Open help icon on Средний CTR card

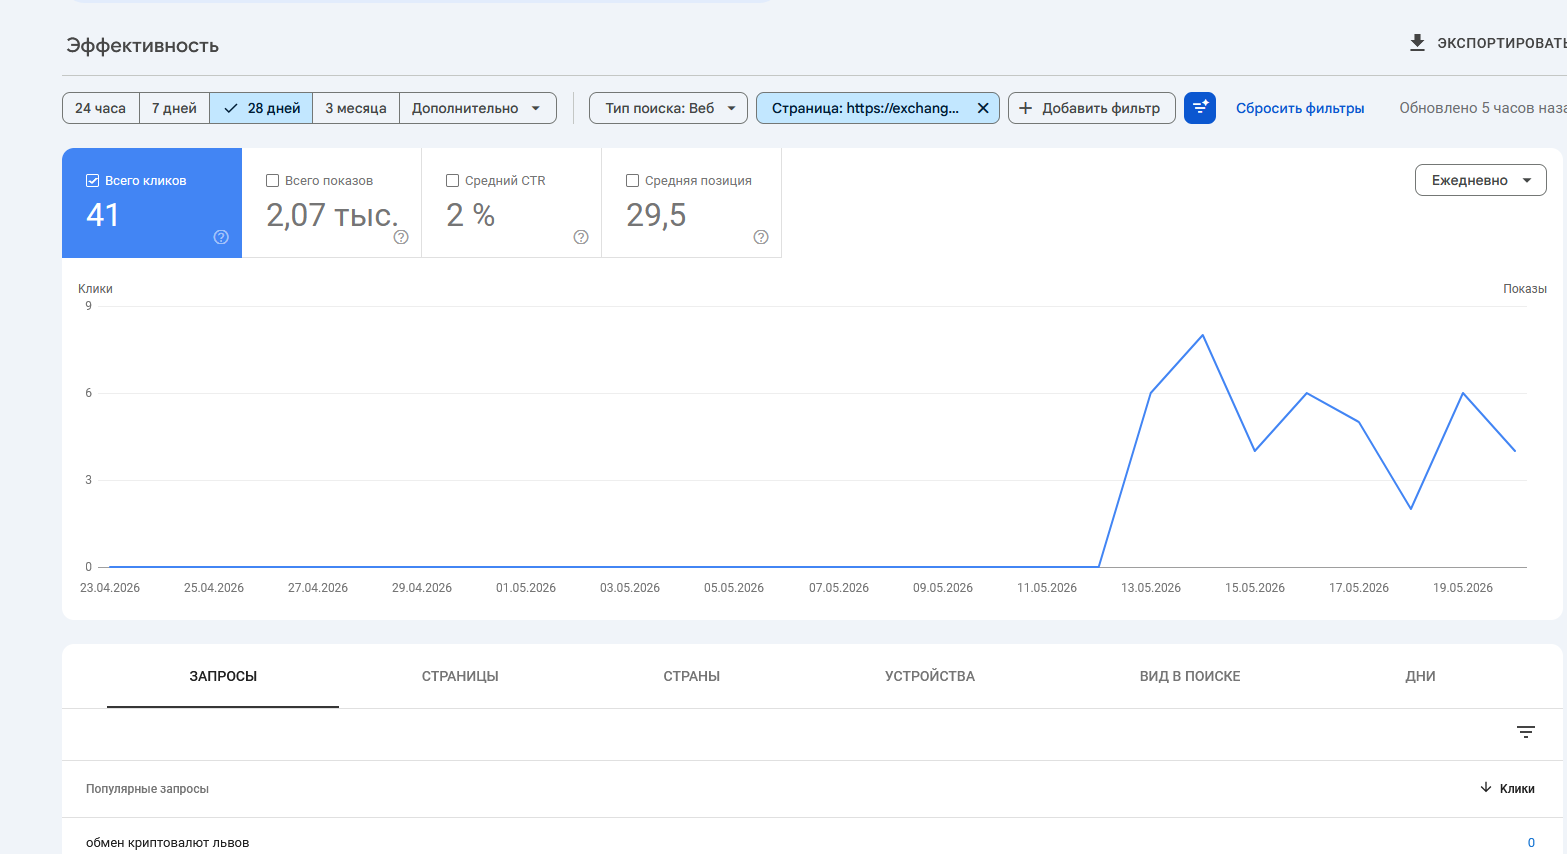pos(581,237)
